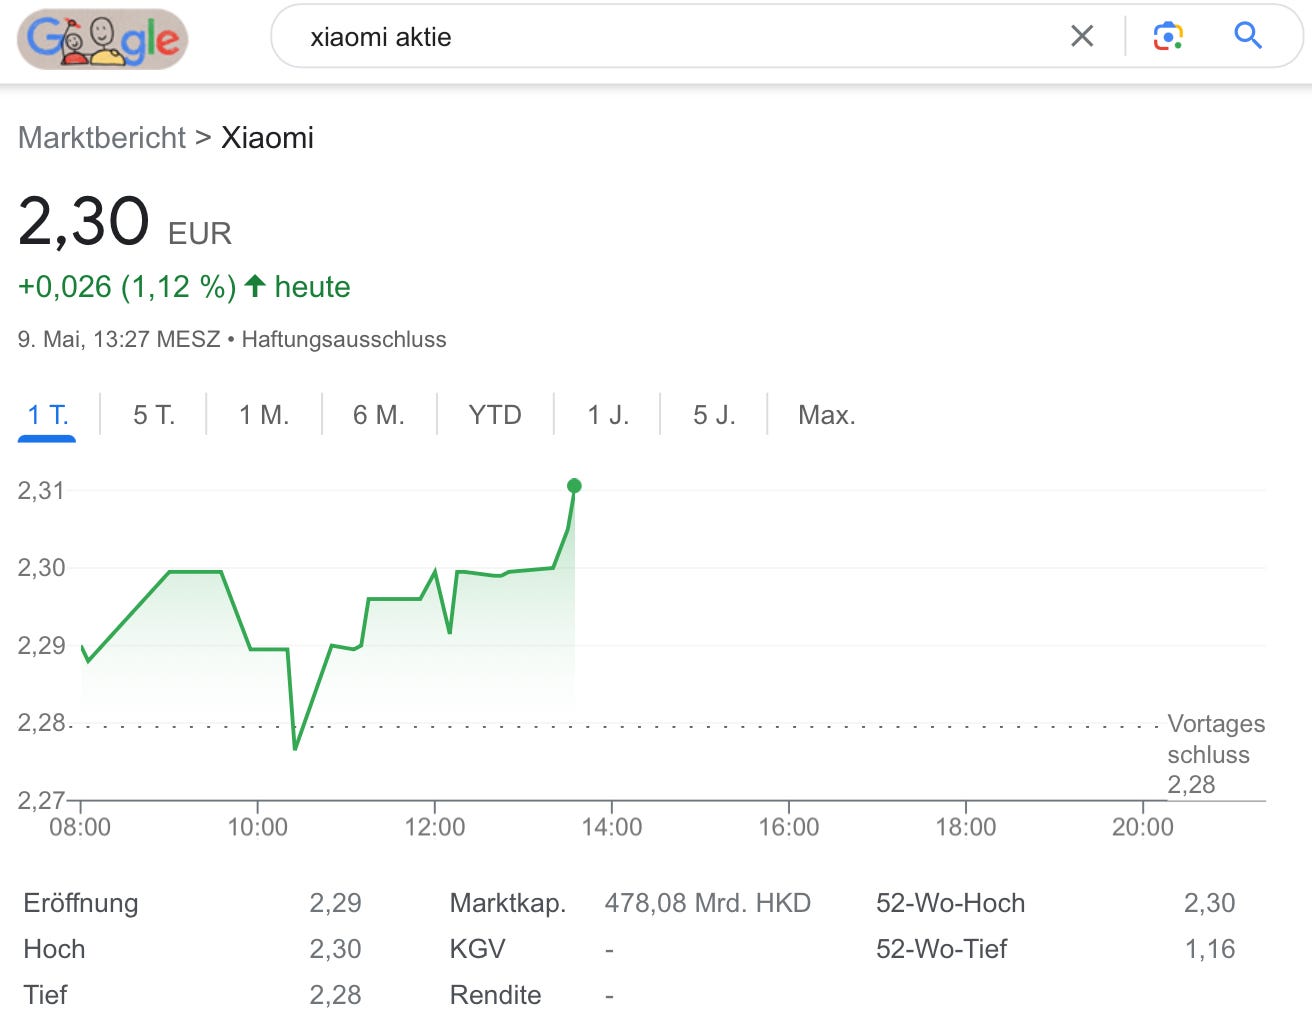The image size is (1312, 1031).
Task: Clear the search query with the X icon
Action: coord(1082,36)
